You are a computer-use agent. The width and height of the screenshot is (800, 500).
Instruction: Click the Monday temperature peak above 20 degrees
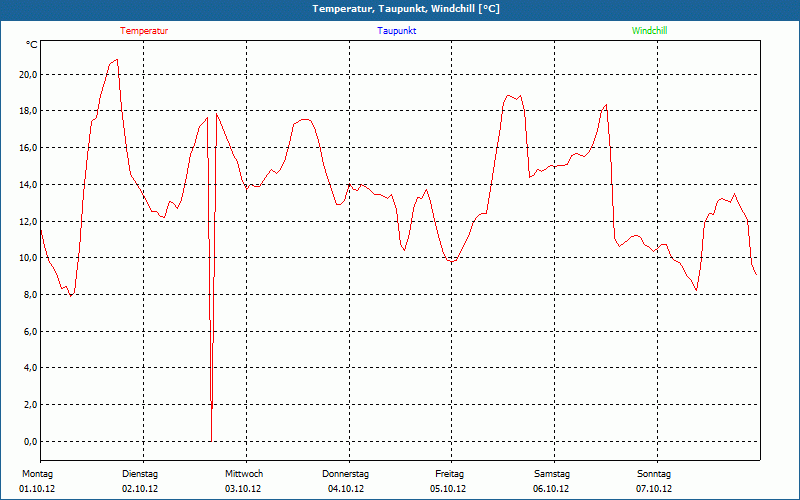(x=117, y=60)
